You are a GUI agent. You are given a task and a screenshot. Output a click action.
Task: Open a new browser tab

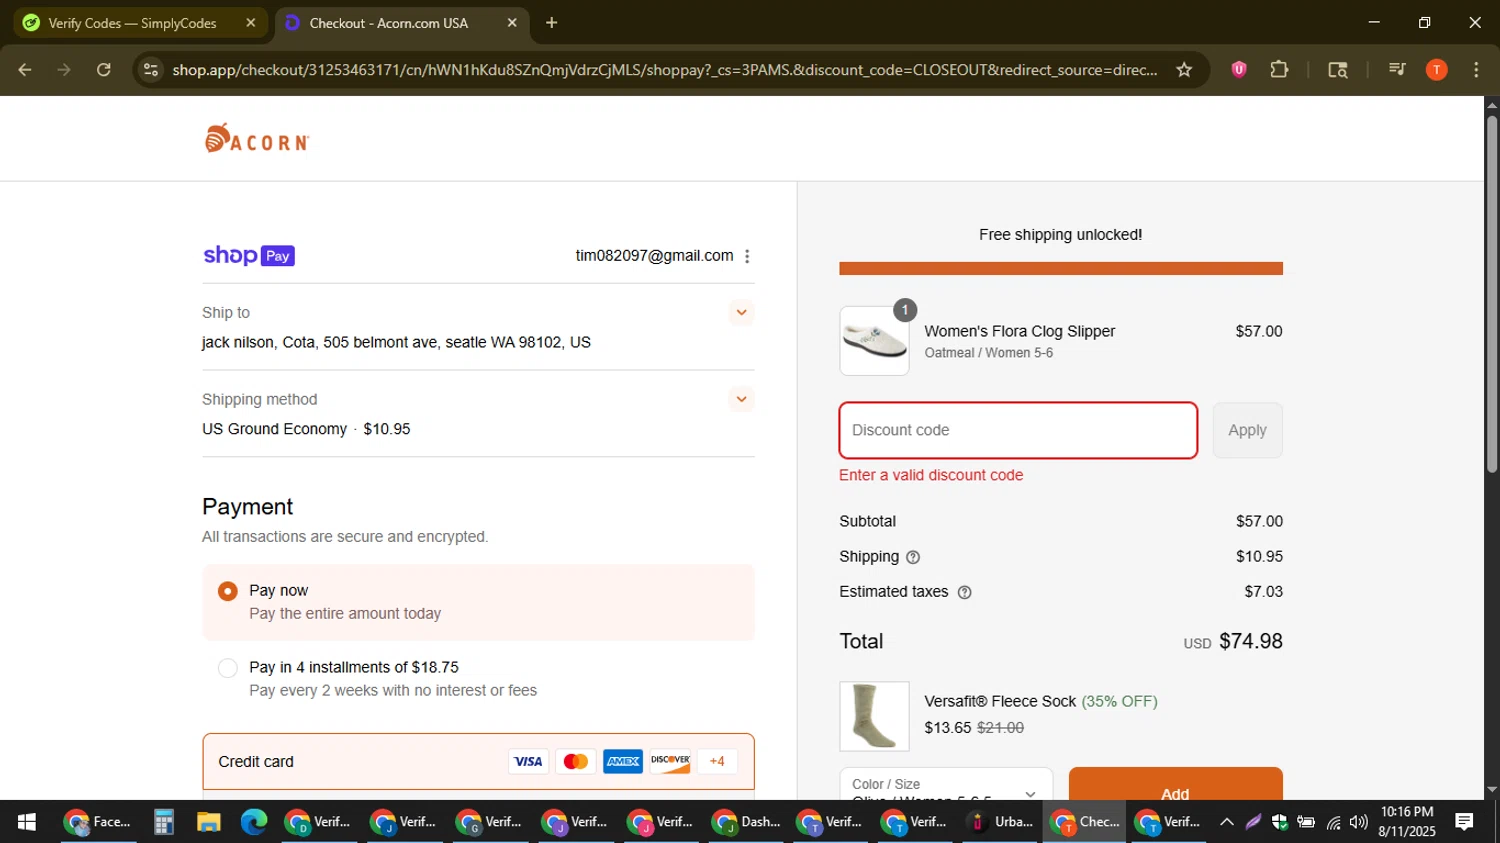point(551,23)
